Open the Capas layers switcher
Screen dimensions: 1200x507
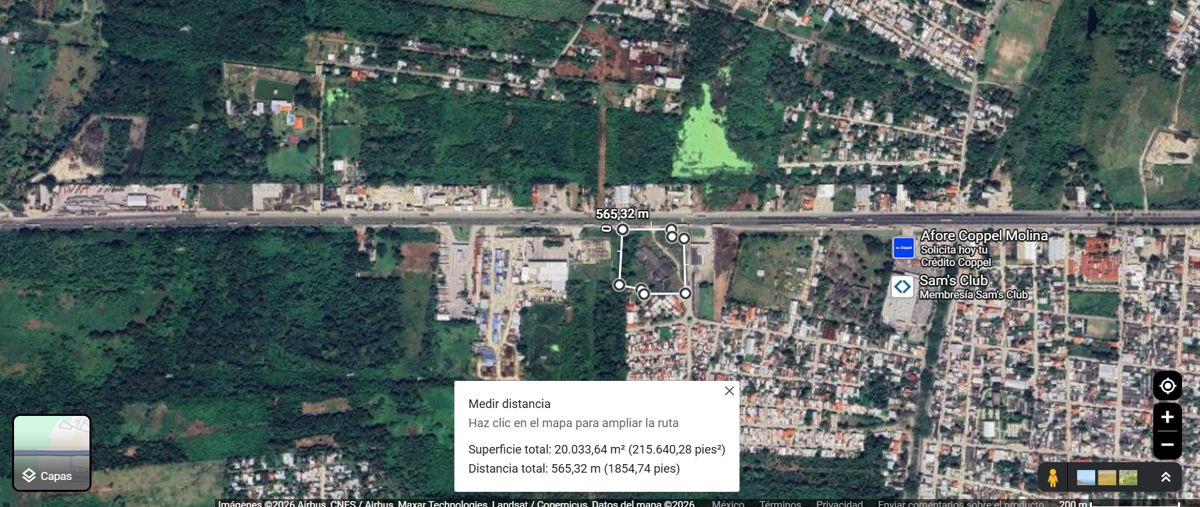[x=52, y=453]
